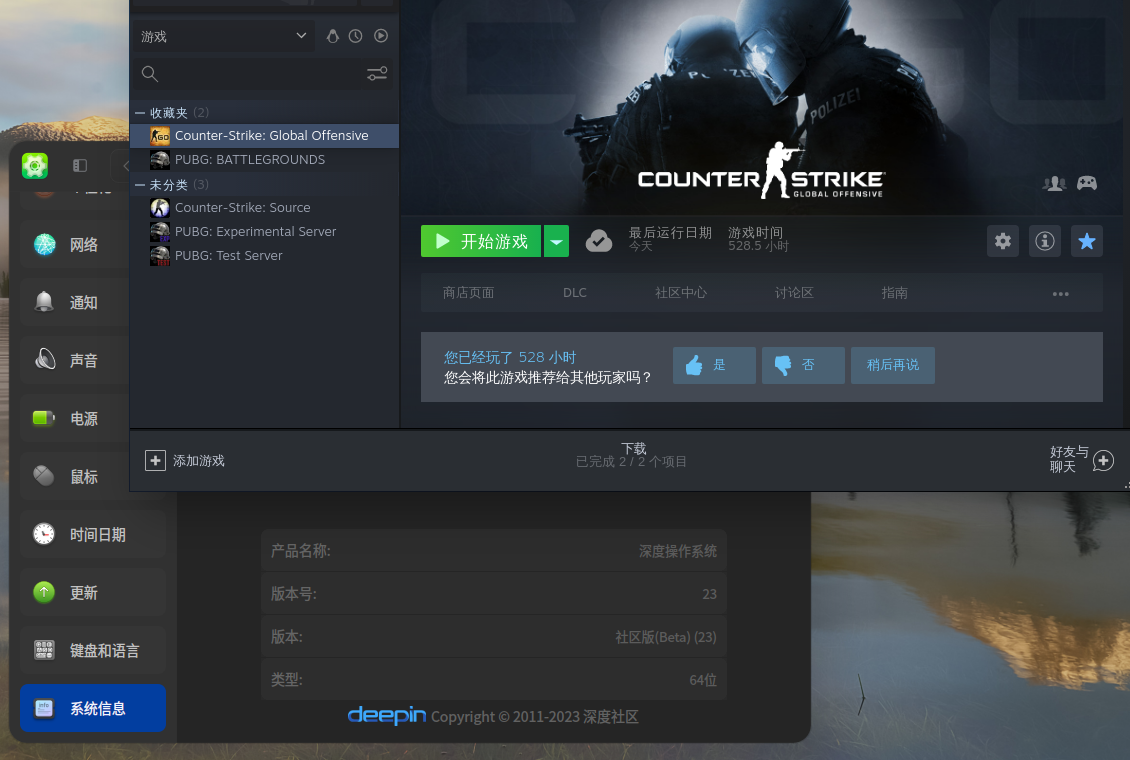The width and height of the screenshot is (1130, 760).
Task: Open controller configuration via the gamepad icon
Action: point(1087,184)
